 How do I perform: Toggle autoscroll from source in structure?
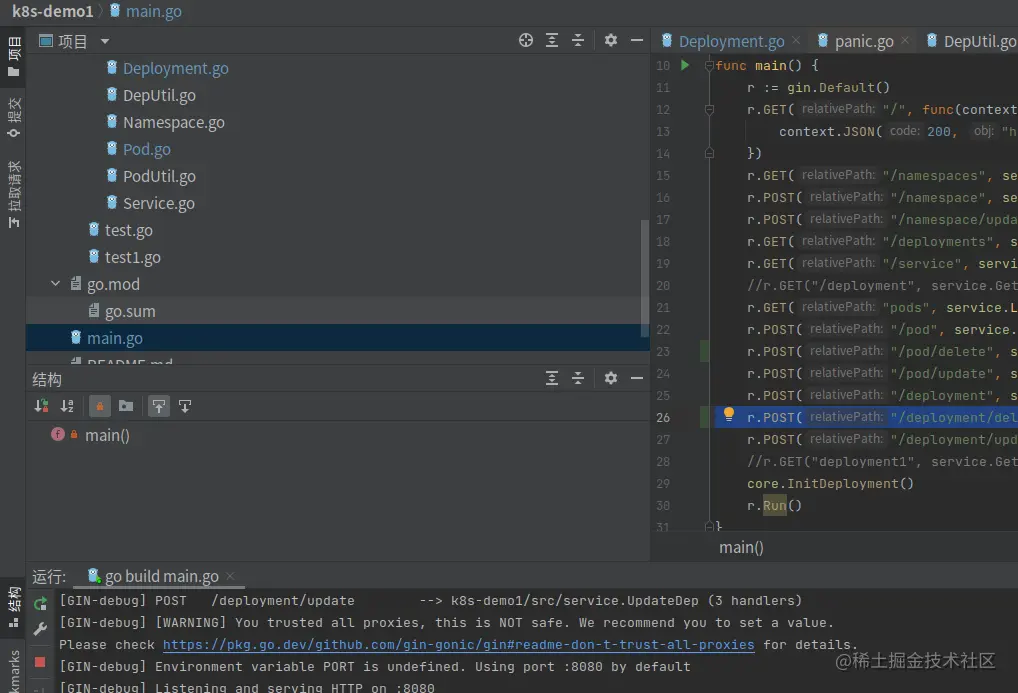(185, 407)
